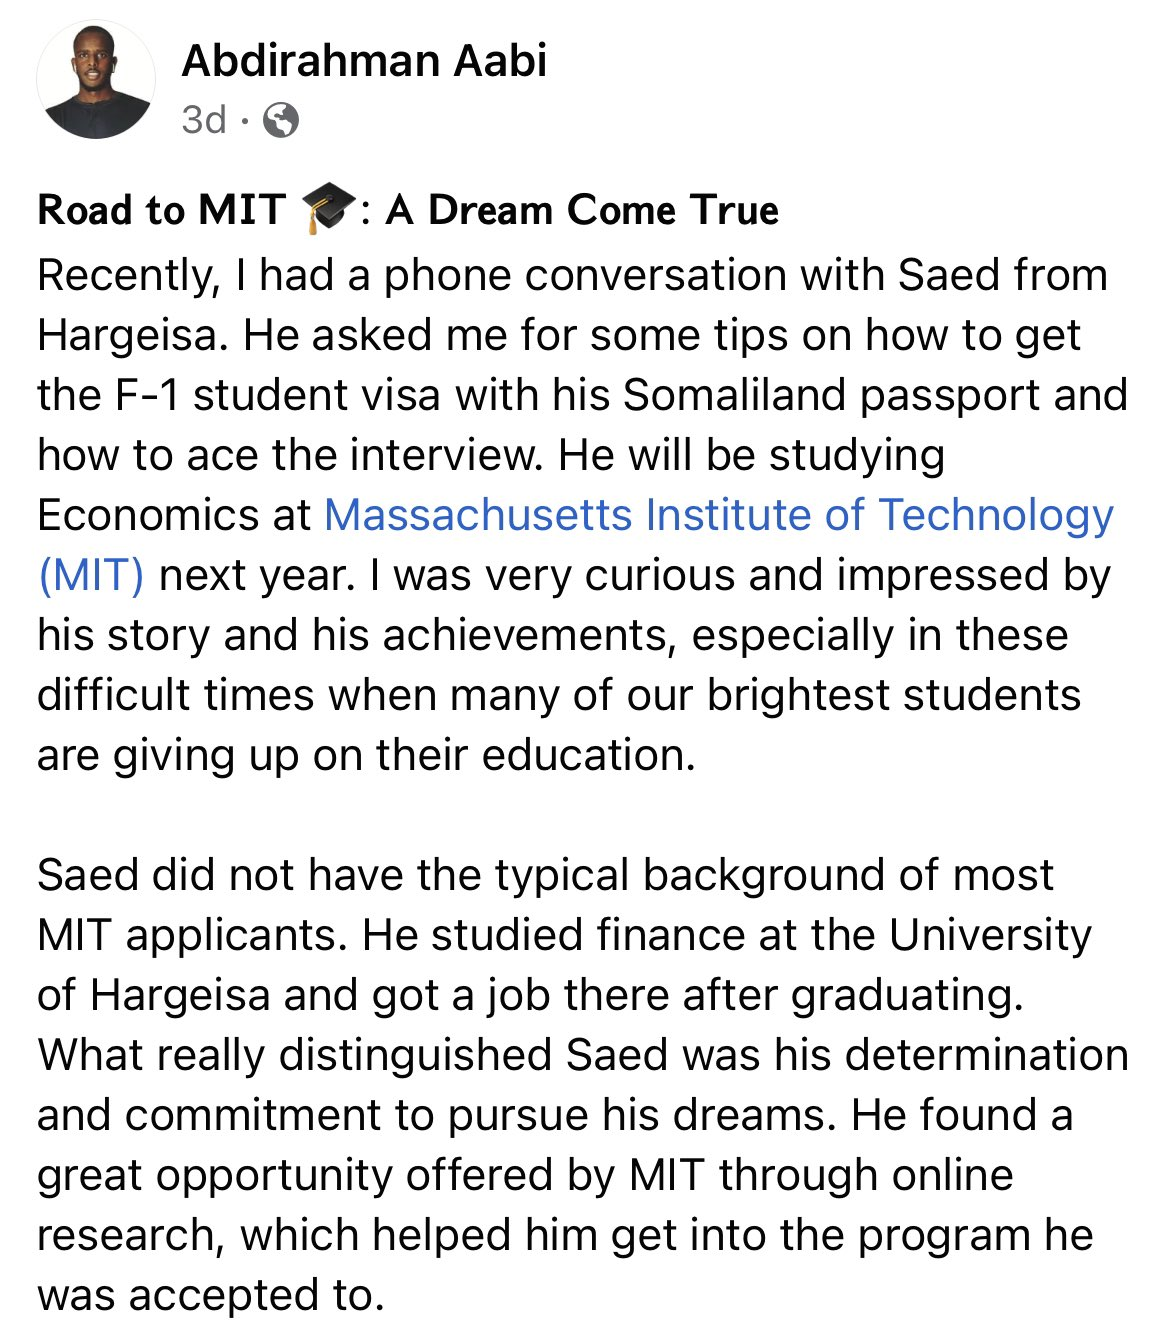Click the final line 'was accepted to.'

(x=211, y=1296)
